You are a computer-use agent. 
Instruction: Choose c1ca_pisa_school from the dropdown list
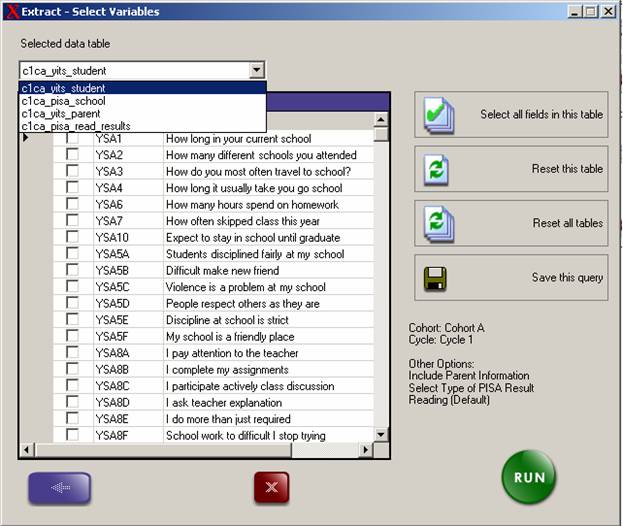pos(63,101)
